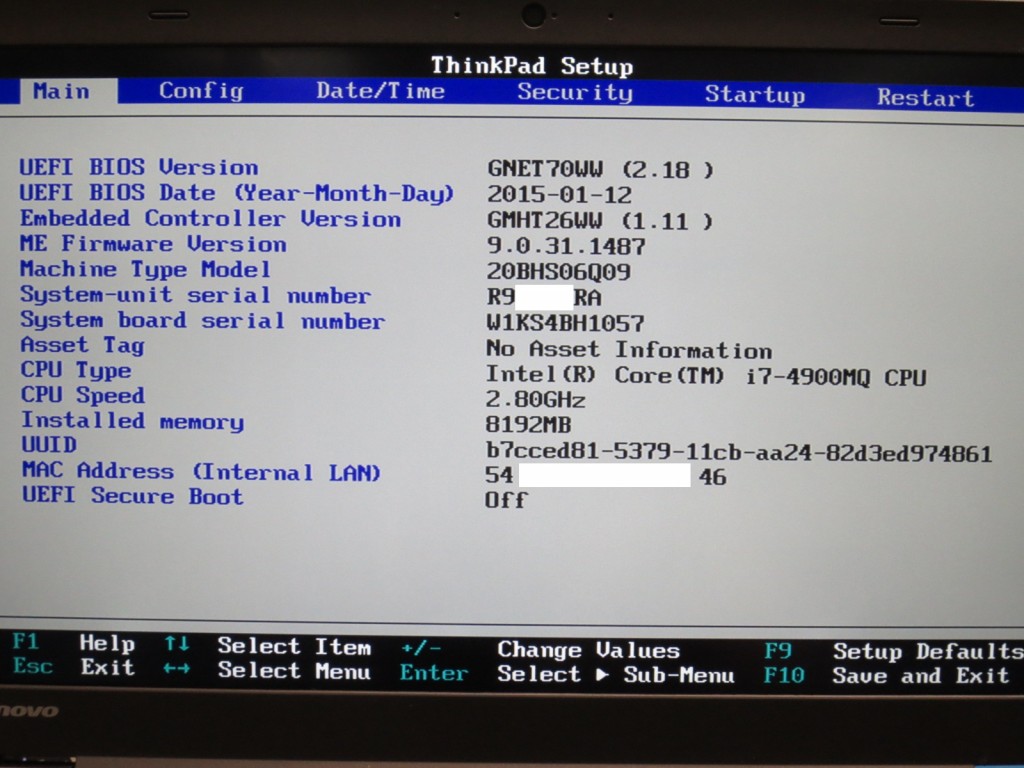Click the Esc Exit key hint
1024x768 pixels.
tap(74, 667)
